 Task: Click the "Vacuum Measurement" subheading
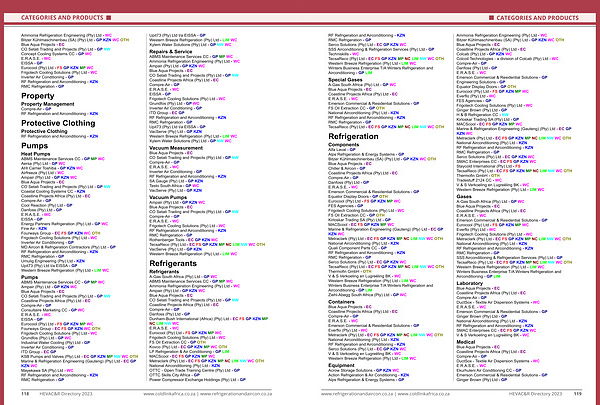(176, 148)
